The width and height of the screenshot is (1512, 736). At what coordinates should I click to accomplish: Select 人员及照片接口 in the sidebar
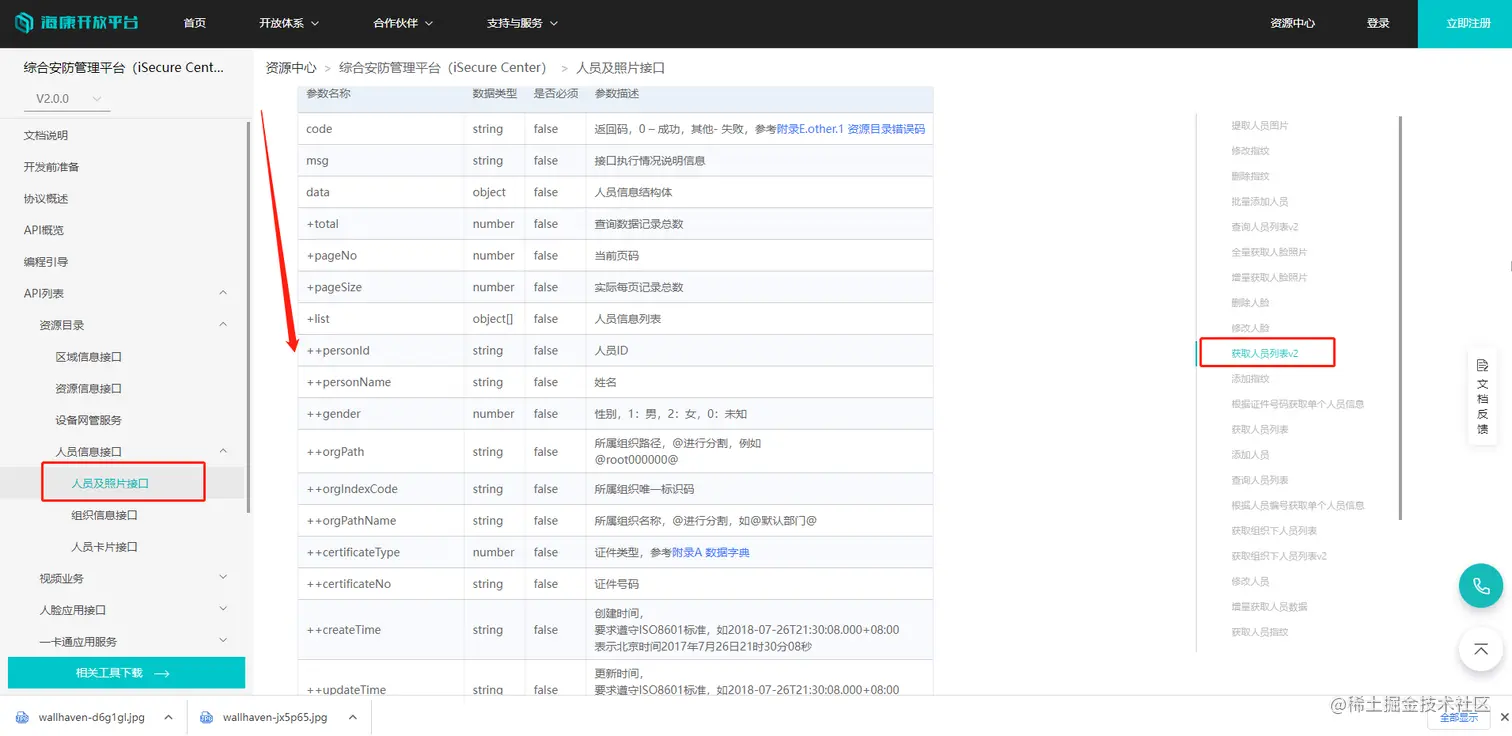pos(110,483)
